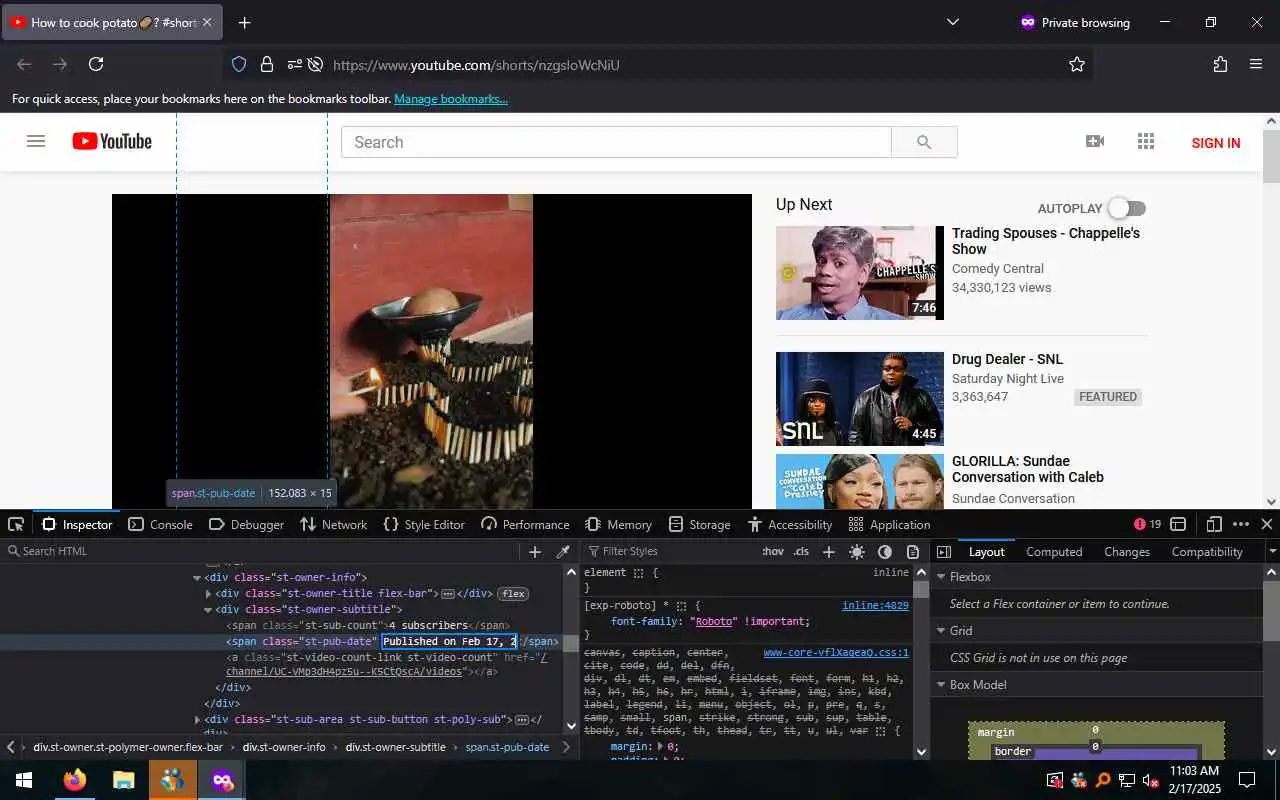This screenshot has width=1280, height=800.
Task: Expand the st-sub-area st-sub-button div
Action: coord(197,720)
